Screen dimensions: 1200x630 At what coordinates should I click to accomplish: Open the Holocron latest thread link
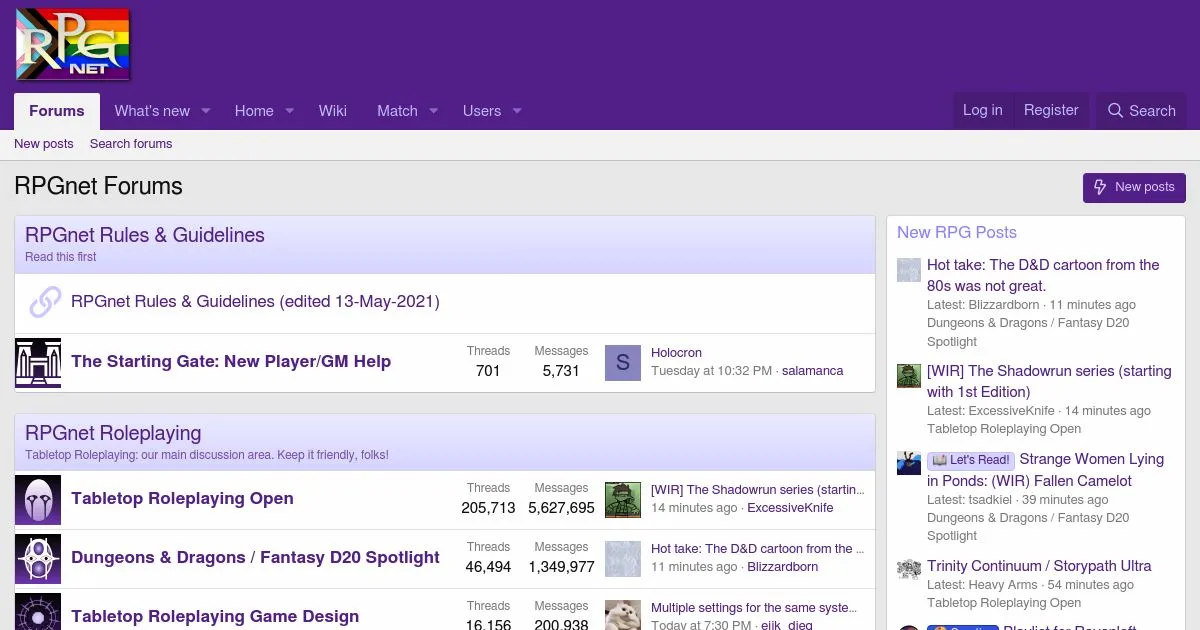pos(676,353)
